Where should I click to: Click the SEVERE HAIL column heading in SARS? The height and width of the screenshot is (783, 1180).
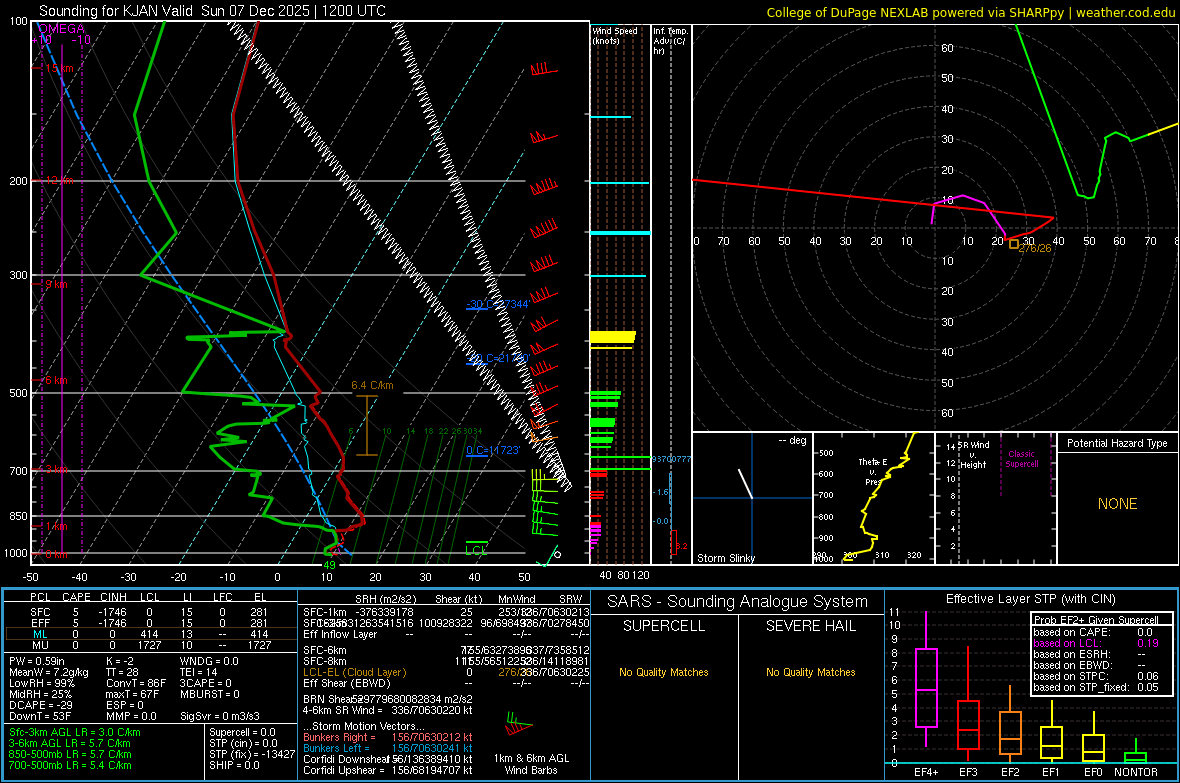(810, 626)
